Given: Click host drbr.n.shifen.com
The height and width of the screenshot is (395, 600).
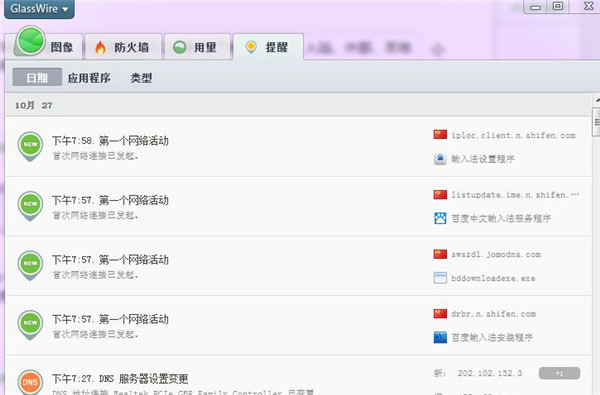Looking at the screenshot, I should click(x=493, y=314).
